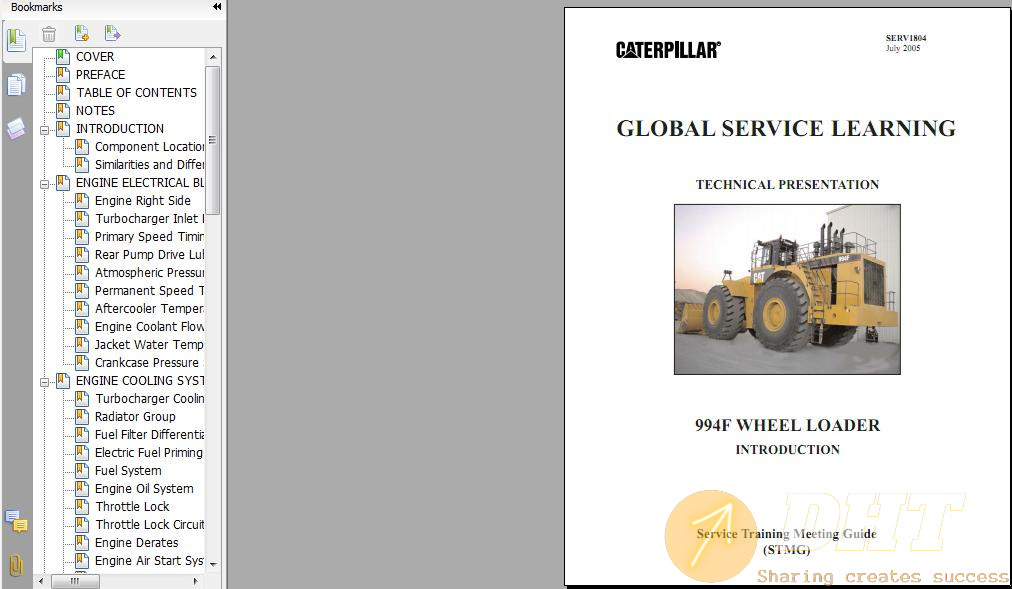This screenshot has width=1012, height=589.
Task: Open the Similarities and Differences bookmark
Action: (x=149, y=165)
